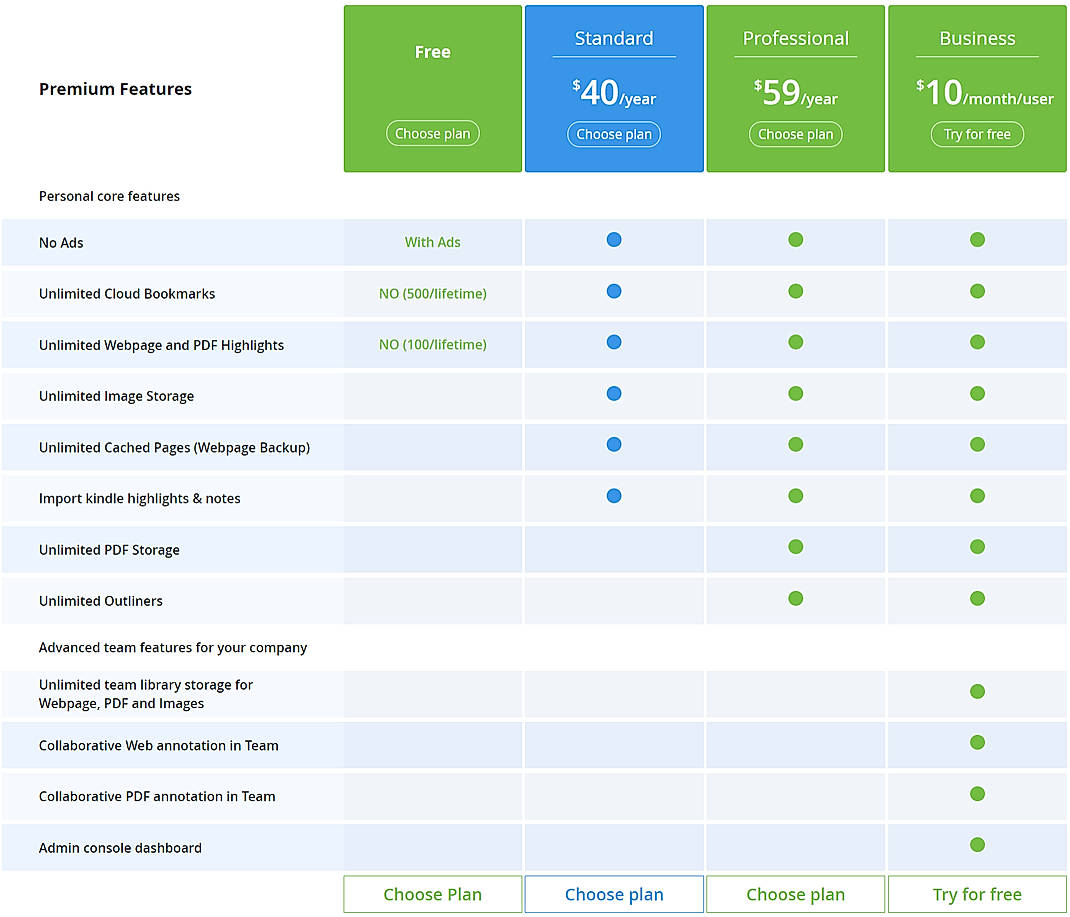Click Professional dot for Import kindle highlights
The width and height of the screenshot is (1070, 917).
point(796,496)
